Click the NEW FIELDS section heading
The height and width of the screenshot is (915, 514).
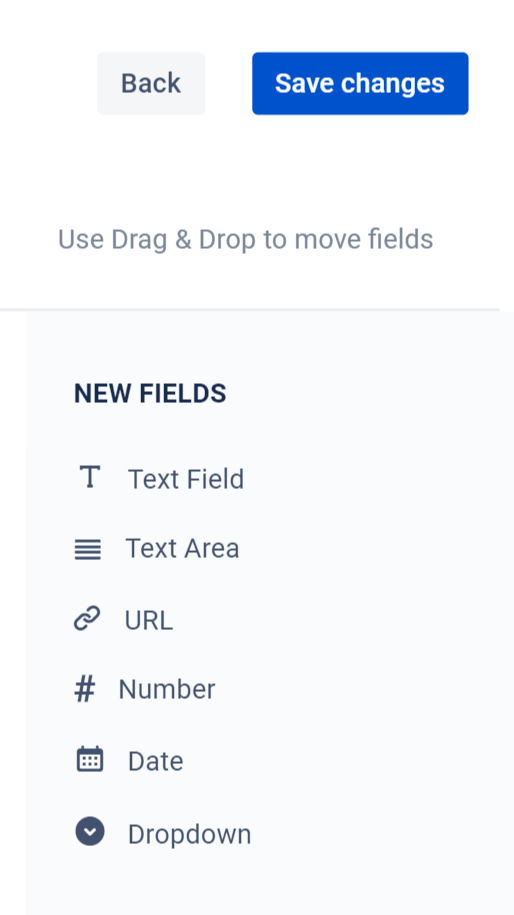pyautogui.click(x=150, y=394)
